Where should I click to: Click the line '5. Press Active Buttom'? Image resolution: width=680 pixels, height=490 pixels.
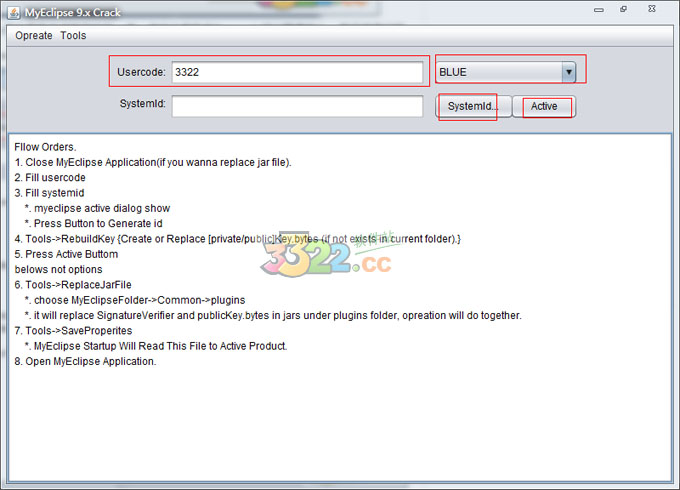pos(66,254)
